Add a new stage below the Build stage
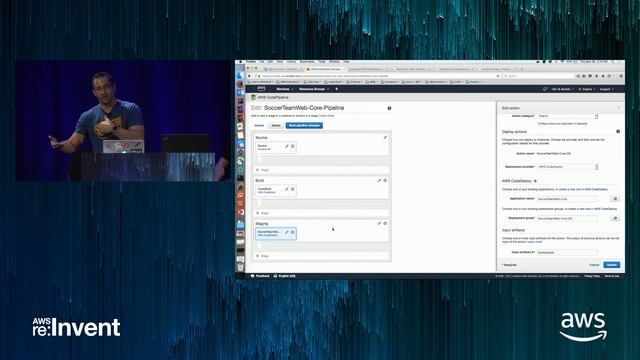640x360 pixels. pyautogui.click(x=322, y=213)
